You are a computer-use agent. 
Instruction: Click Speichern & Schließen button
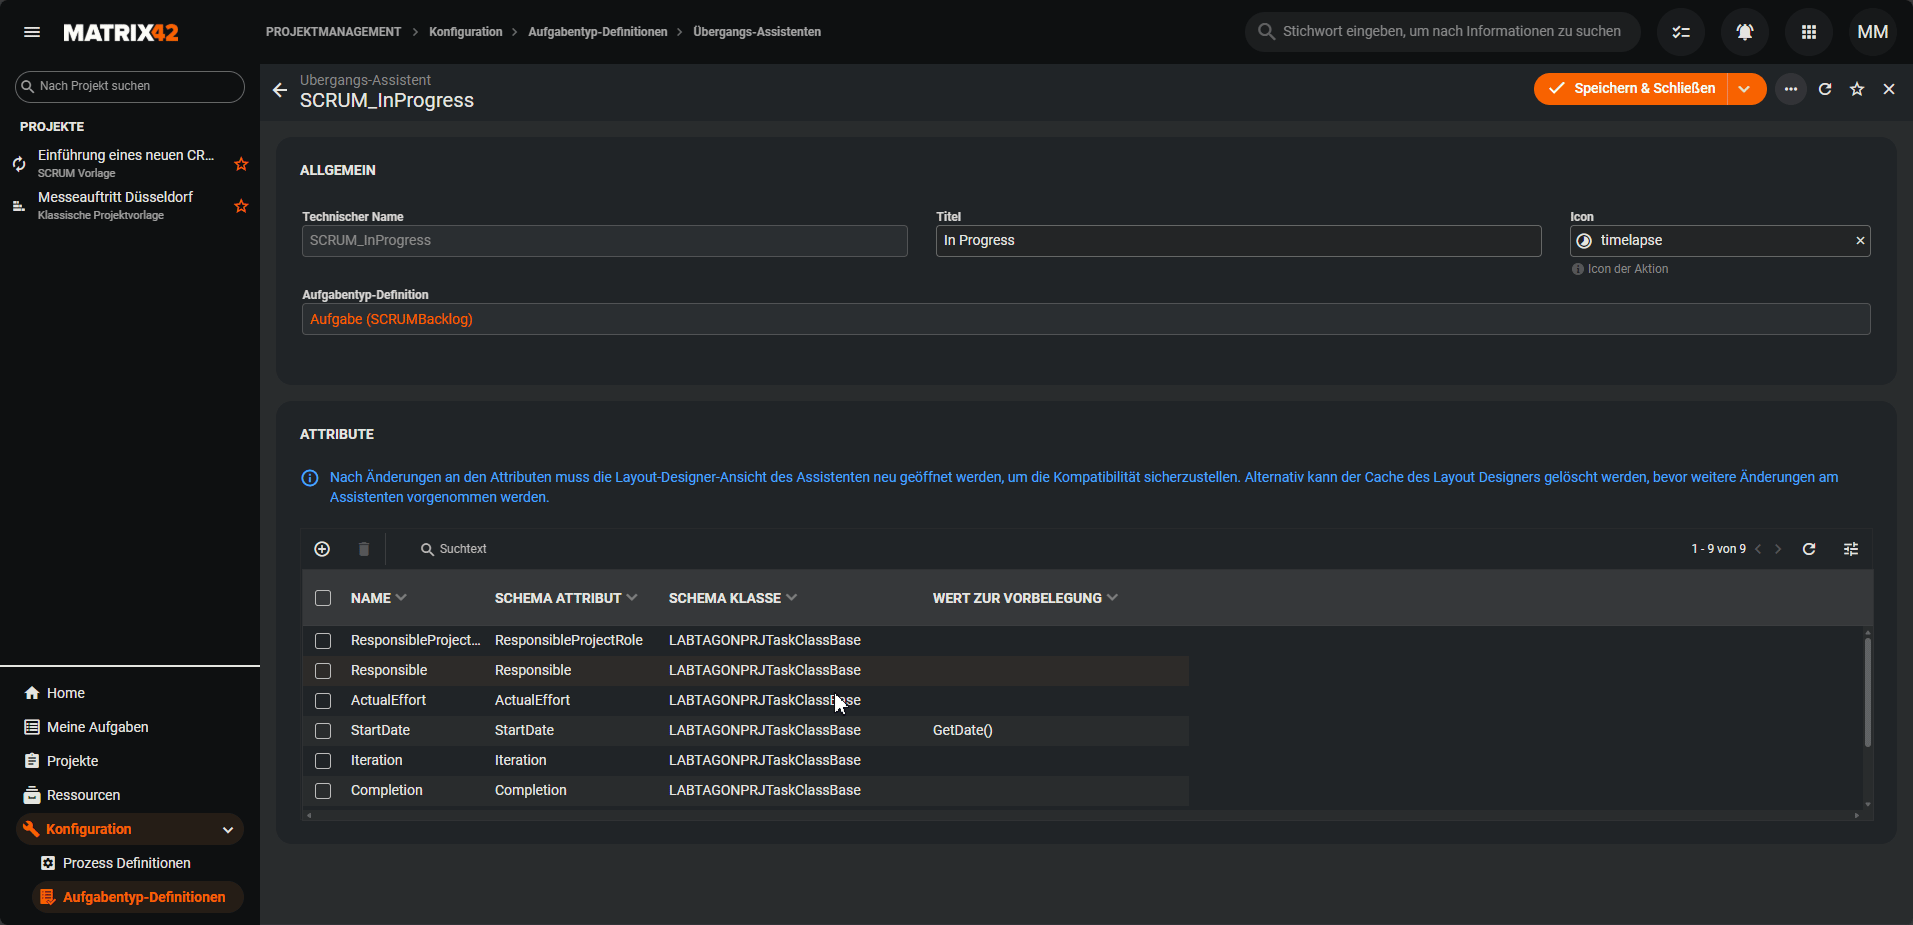click(x=1632, y=89)
